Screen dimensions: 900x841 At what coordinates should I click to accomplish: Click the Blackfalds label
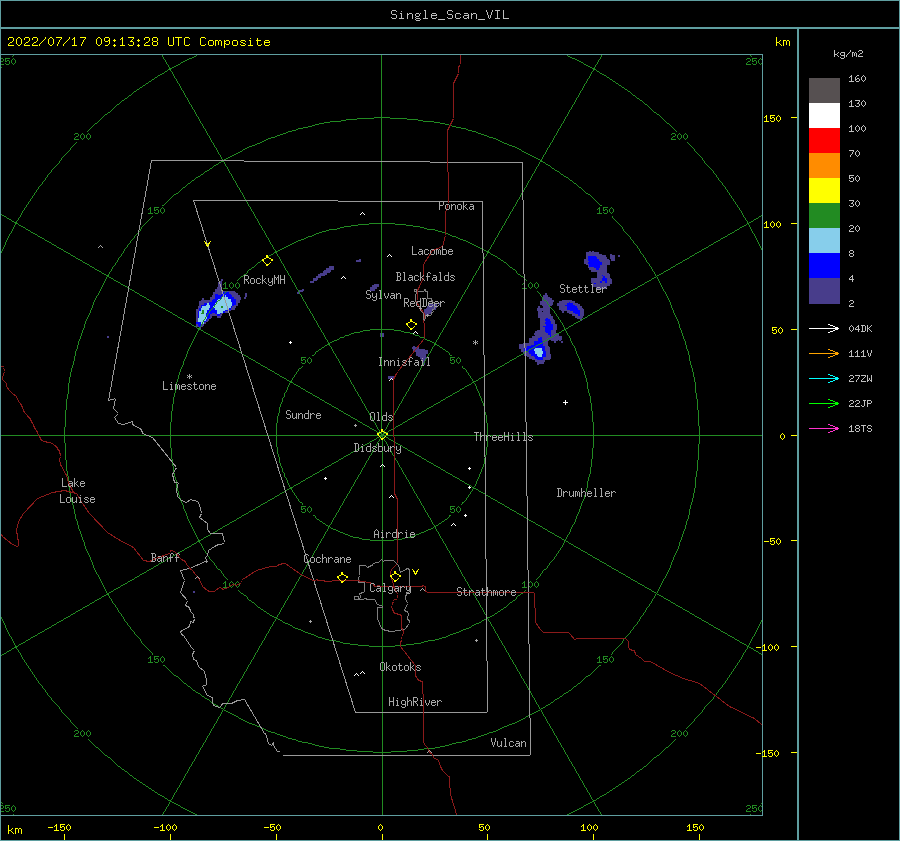(425, 277)
